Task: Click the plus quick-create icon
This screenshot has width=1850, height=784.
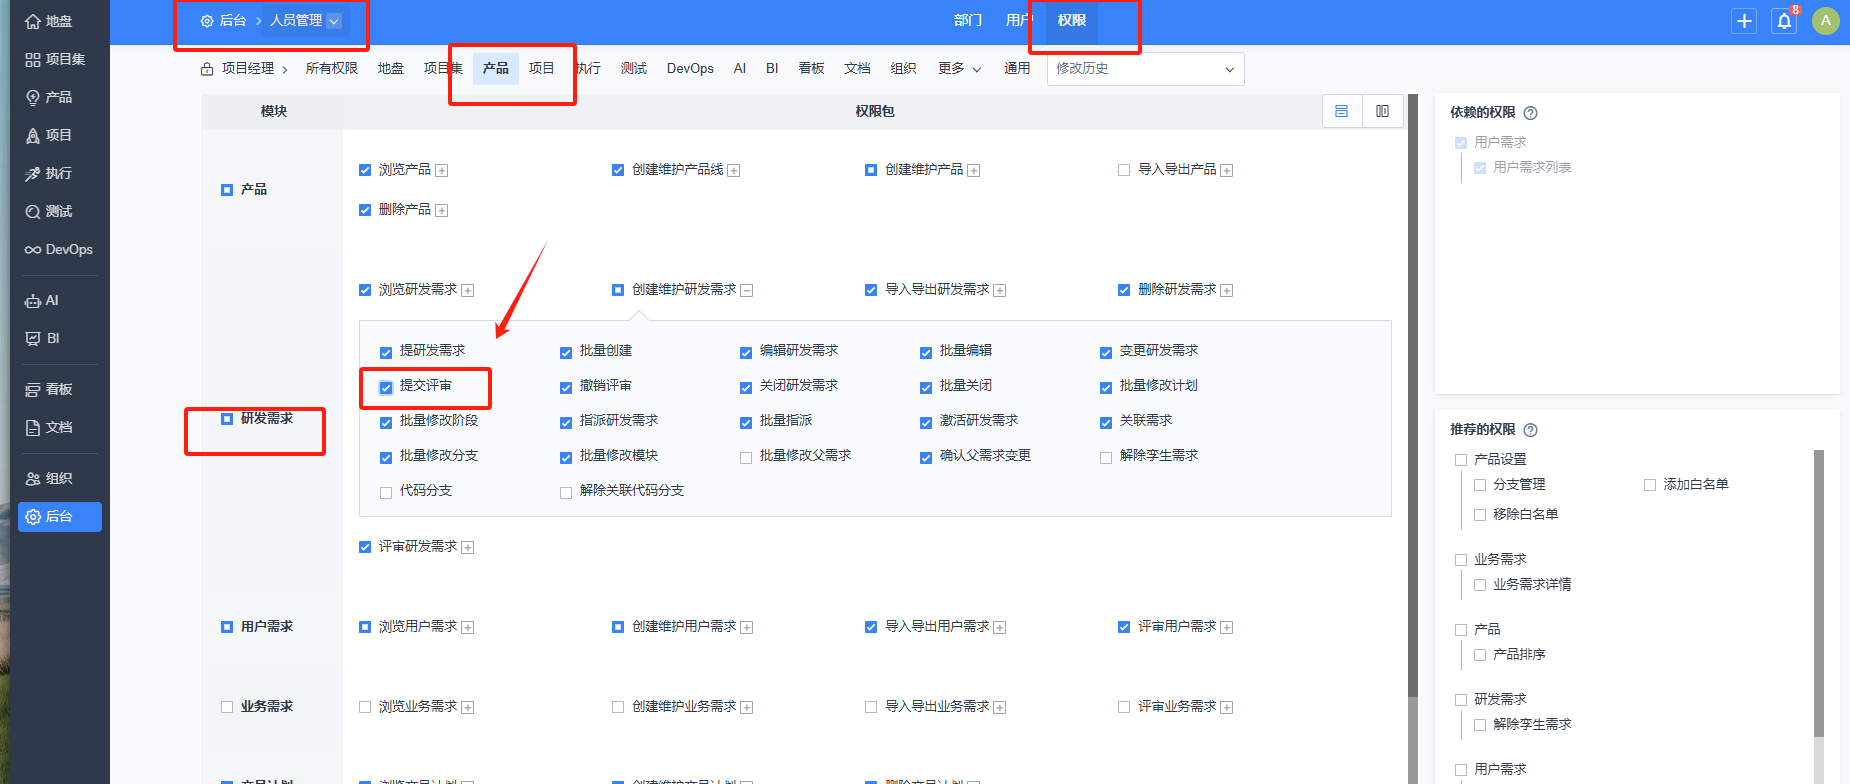Action: [x=1744, y=21]
